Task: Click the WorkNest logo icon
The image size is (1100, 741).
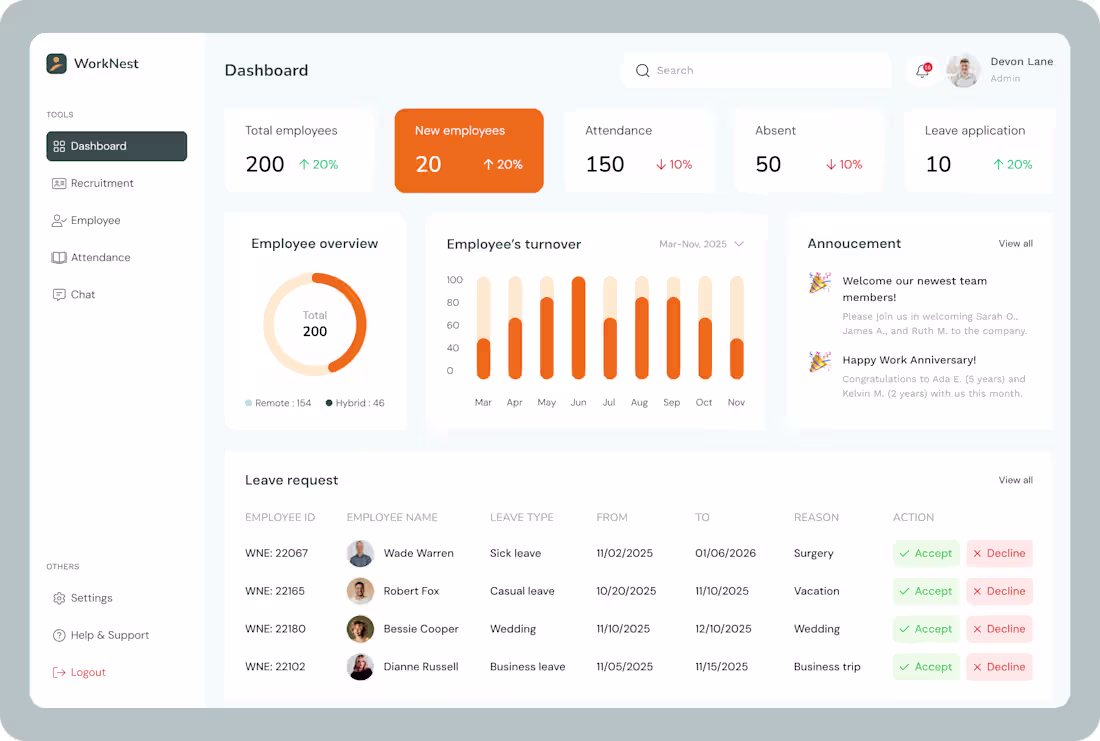Action: [x=57, y=63]
